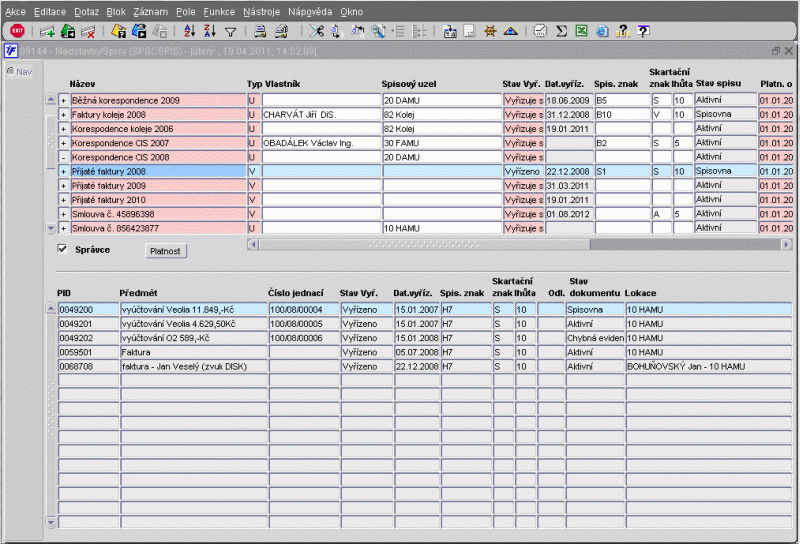This screenshot has height=544, width=800.
Task: Click the Internet Explorer document icon
Action: 602,32
